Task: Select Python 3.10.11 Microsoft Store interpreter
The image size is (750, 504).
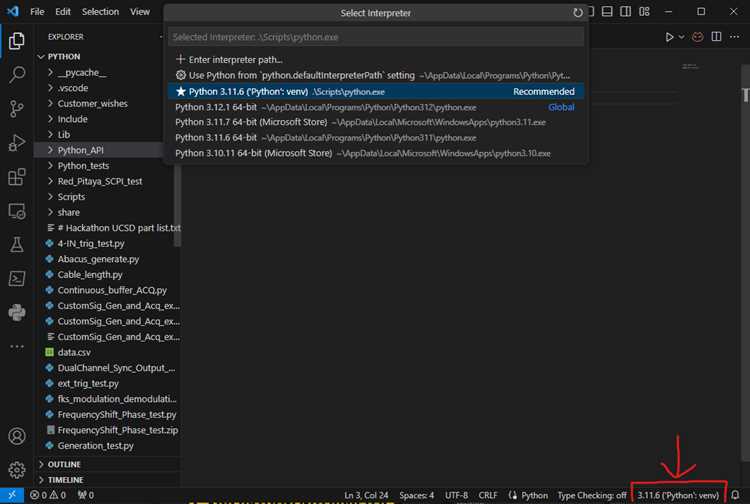Action: click(x=376, y=153)
